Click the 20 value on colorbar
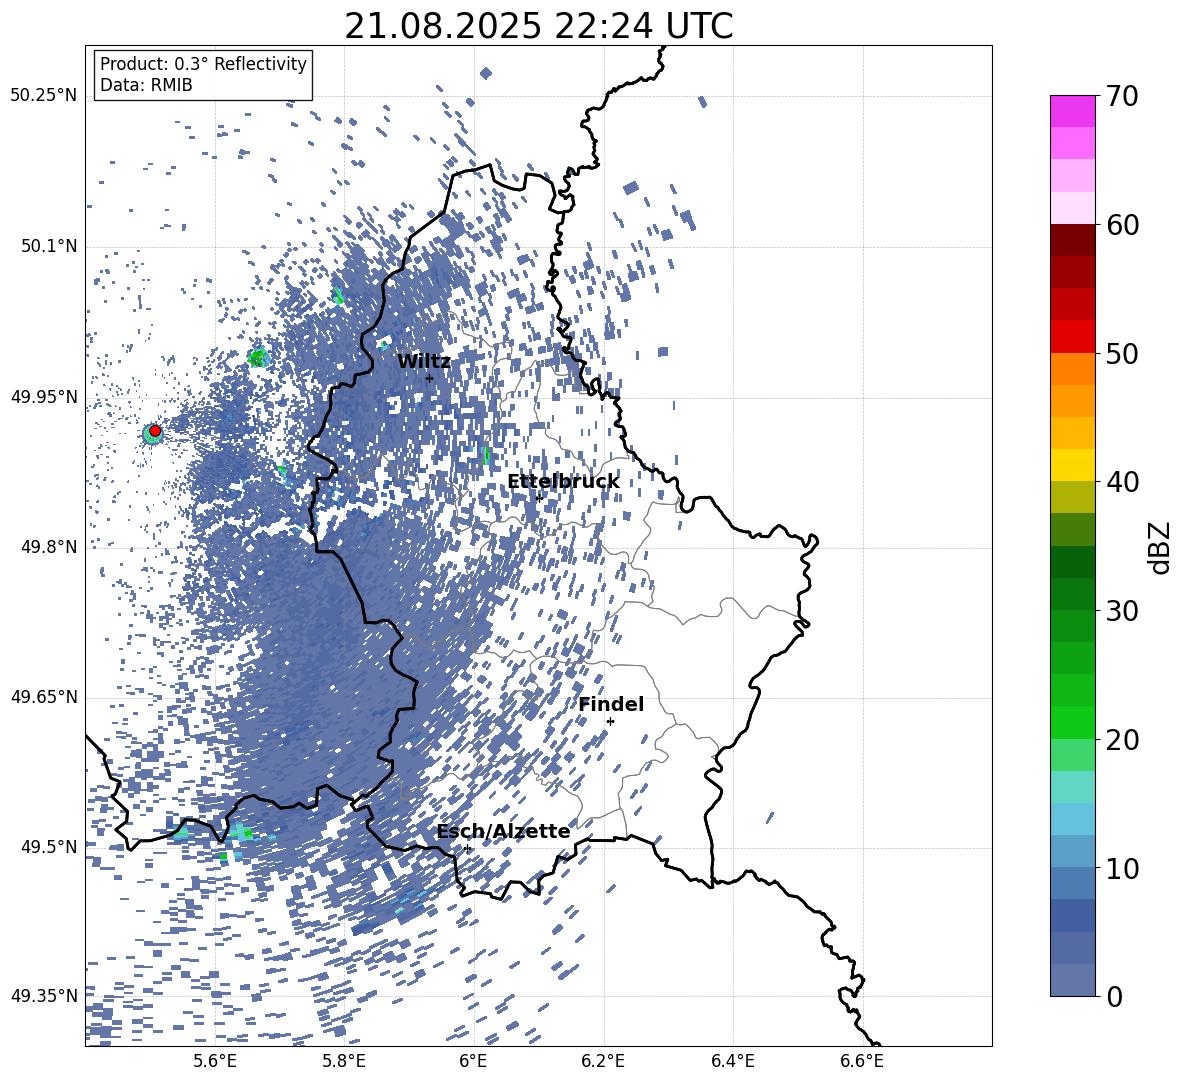1184x1081 pixels. click(1122, 740)
